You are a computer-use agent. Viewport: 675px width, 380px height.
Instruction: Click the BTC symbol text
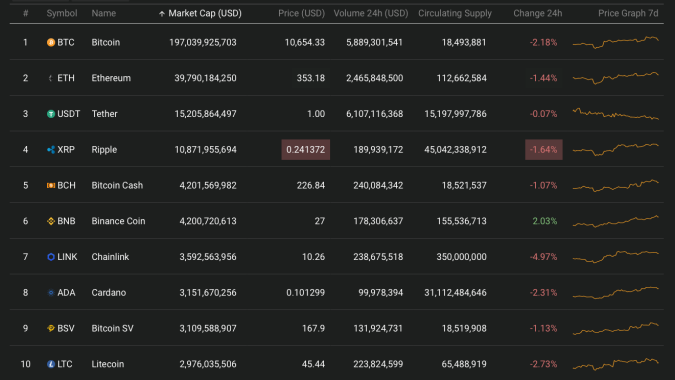click(66, 42)
